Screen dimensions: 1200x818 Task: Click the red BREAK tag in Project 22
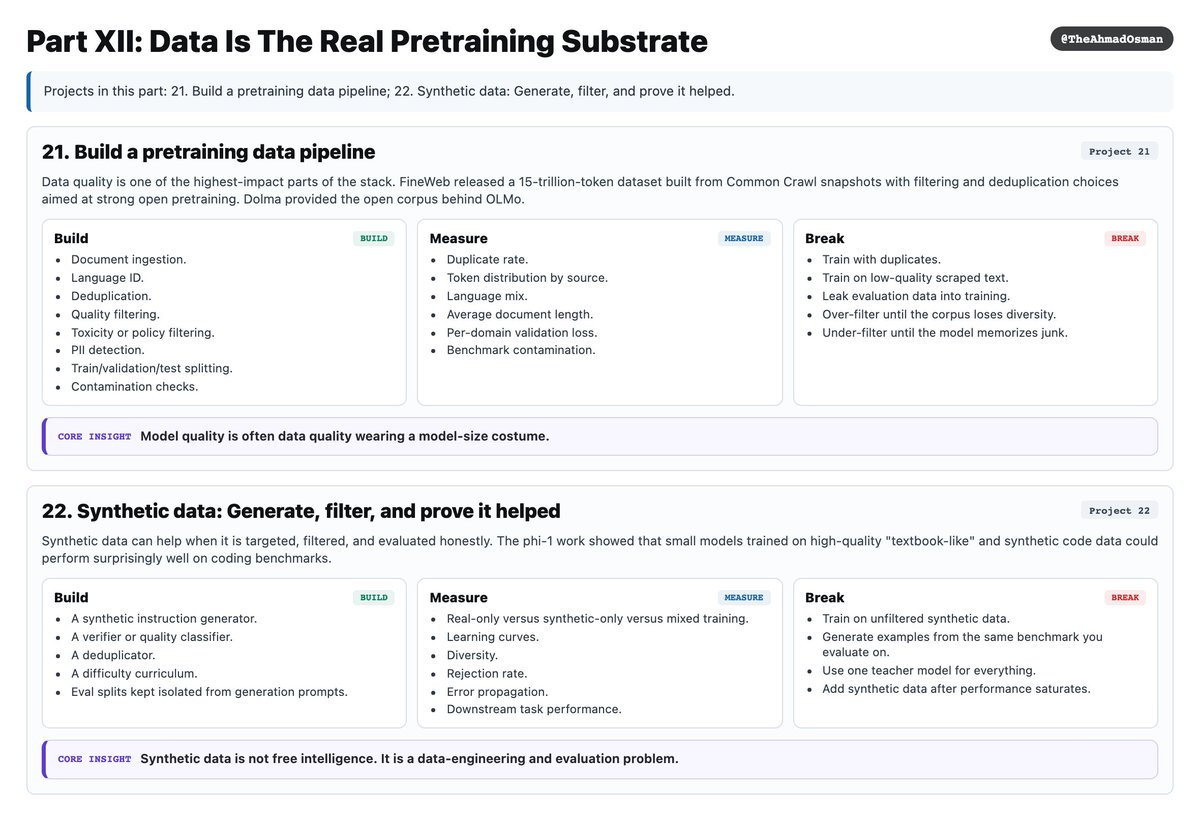coord(1125,598)
